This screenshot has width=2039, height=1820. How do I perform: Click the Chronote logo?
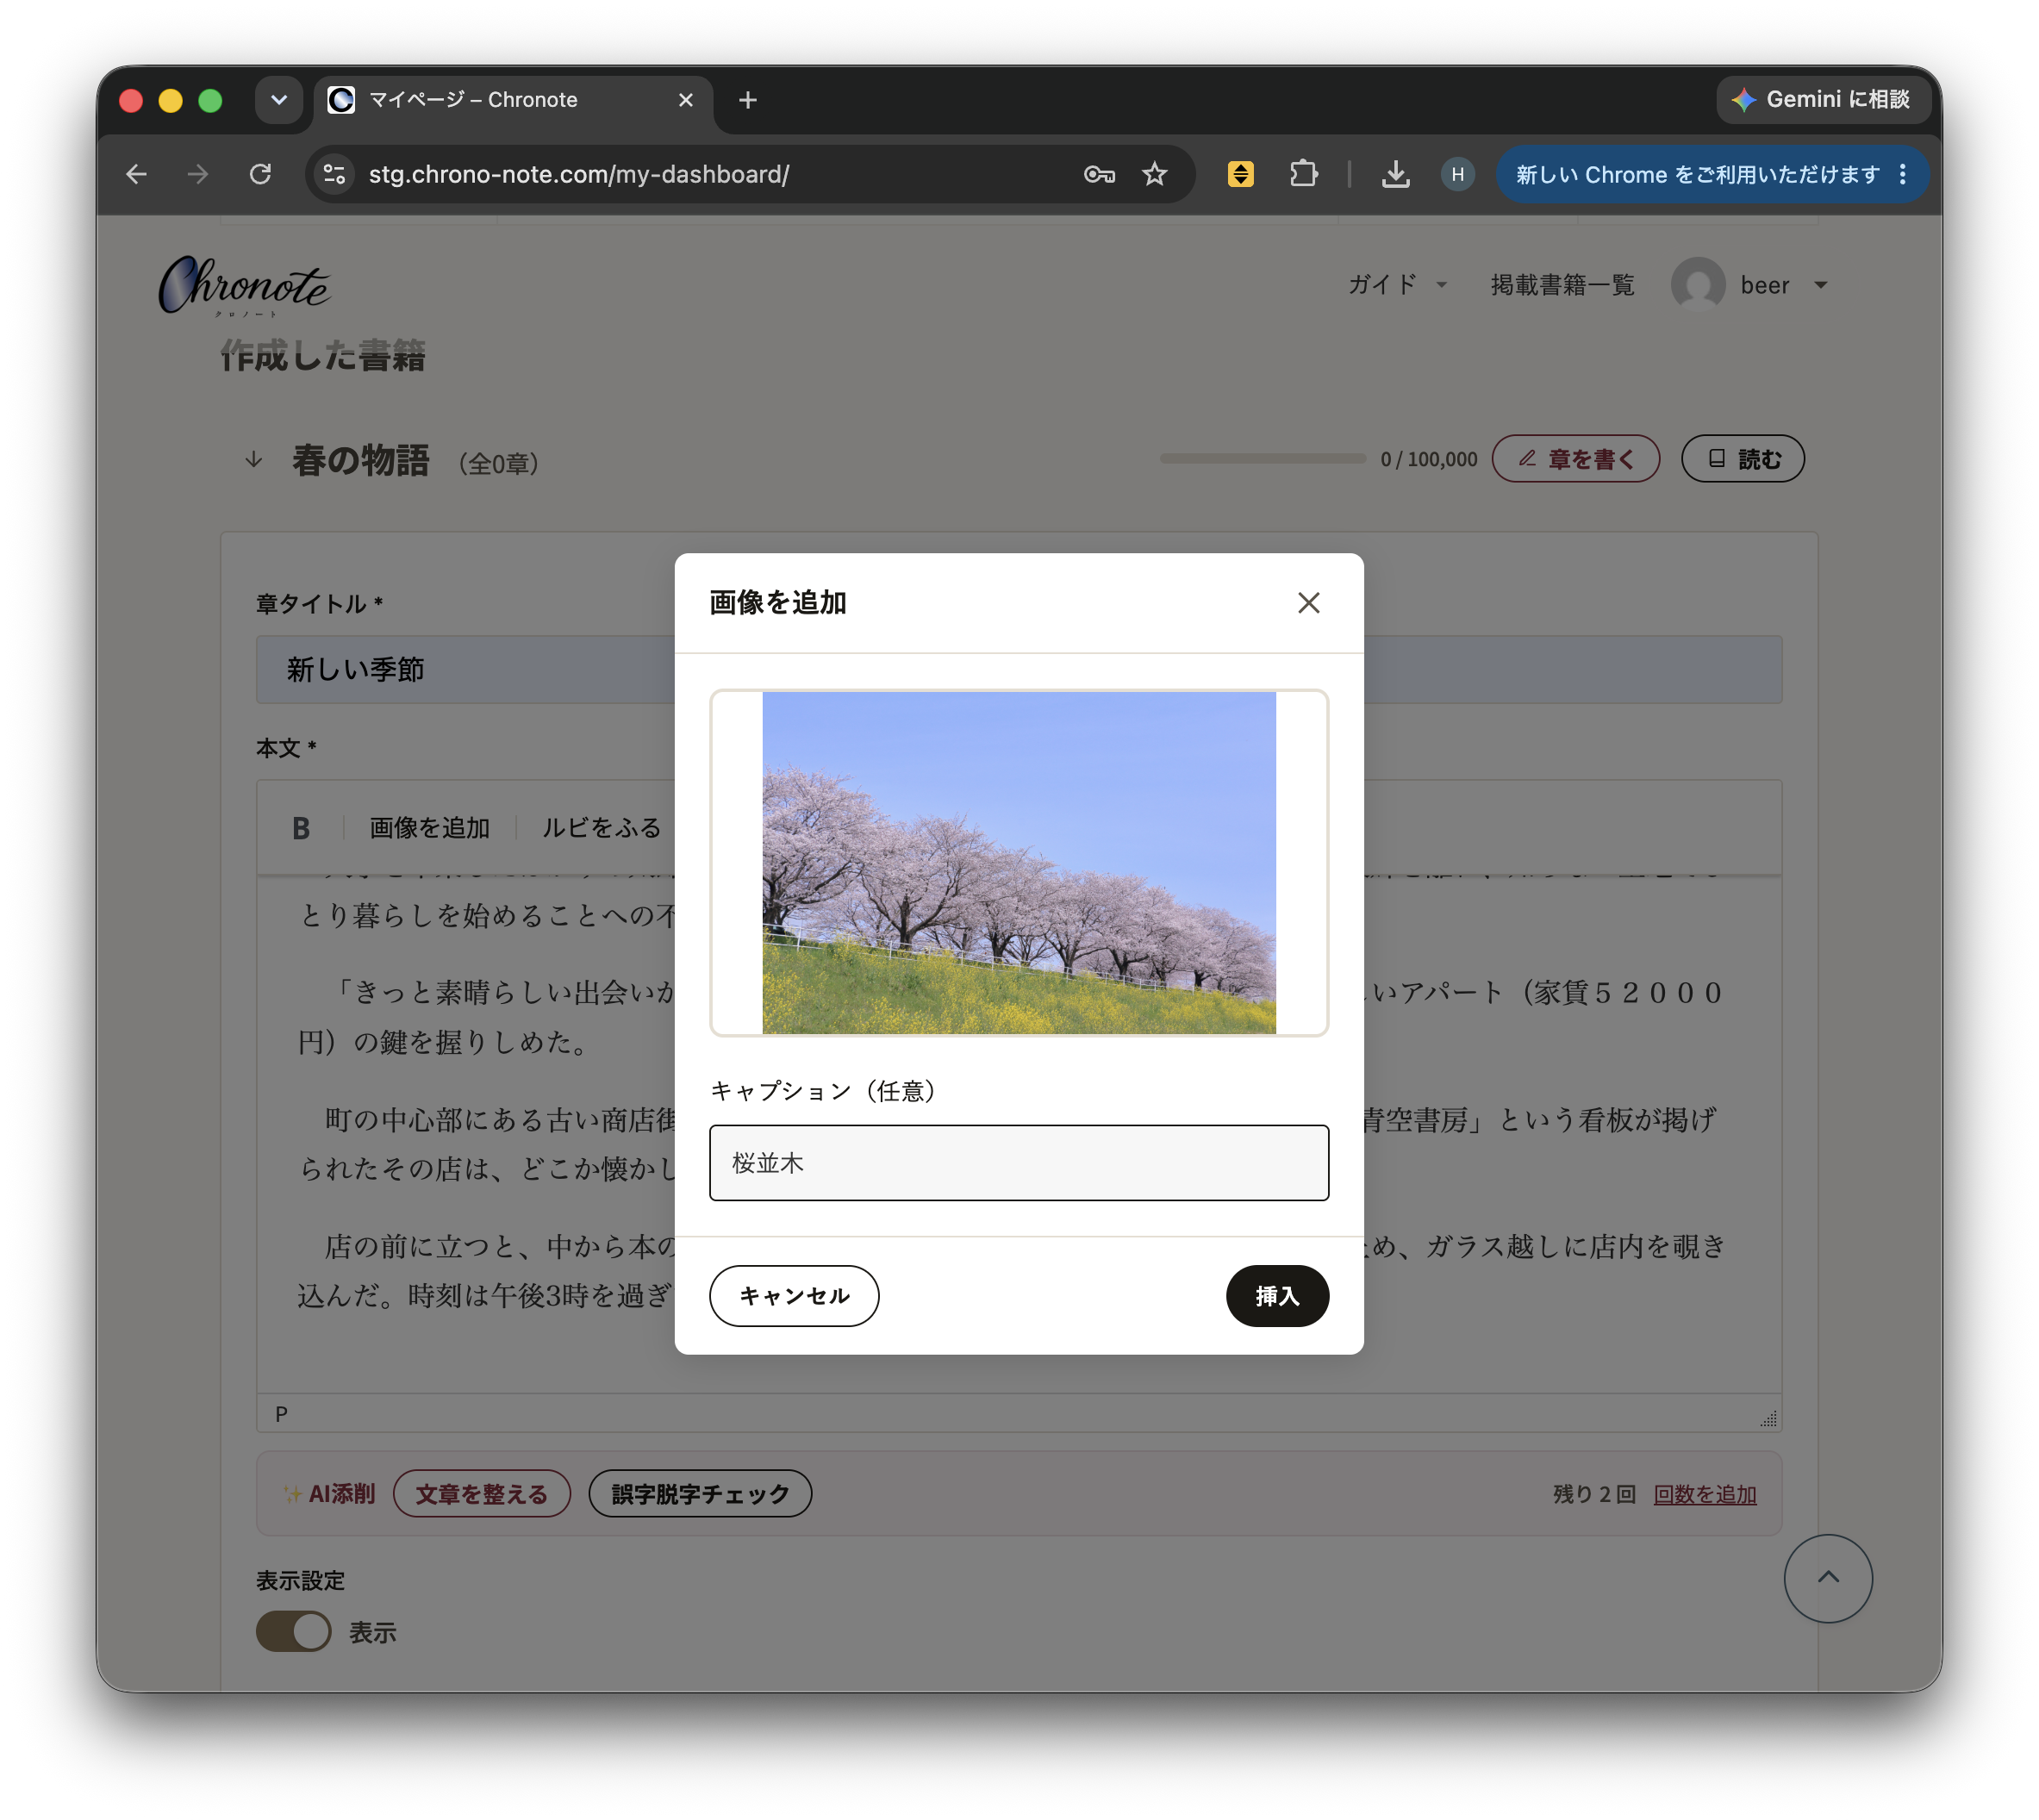244,286
